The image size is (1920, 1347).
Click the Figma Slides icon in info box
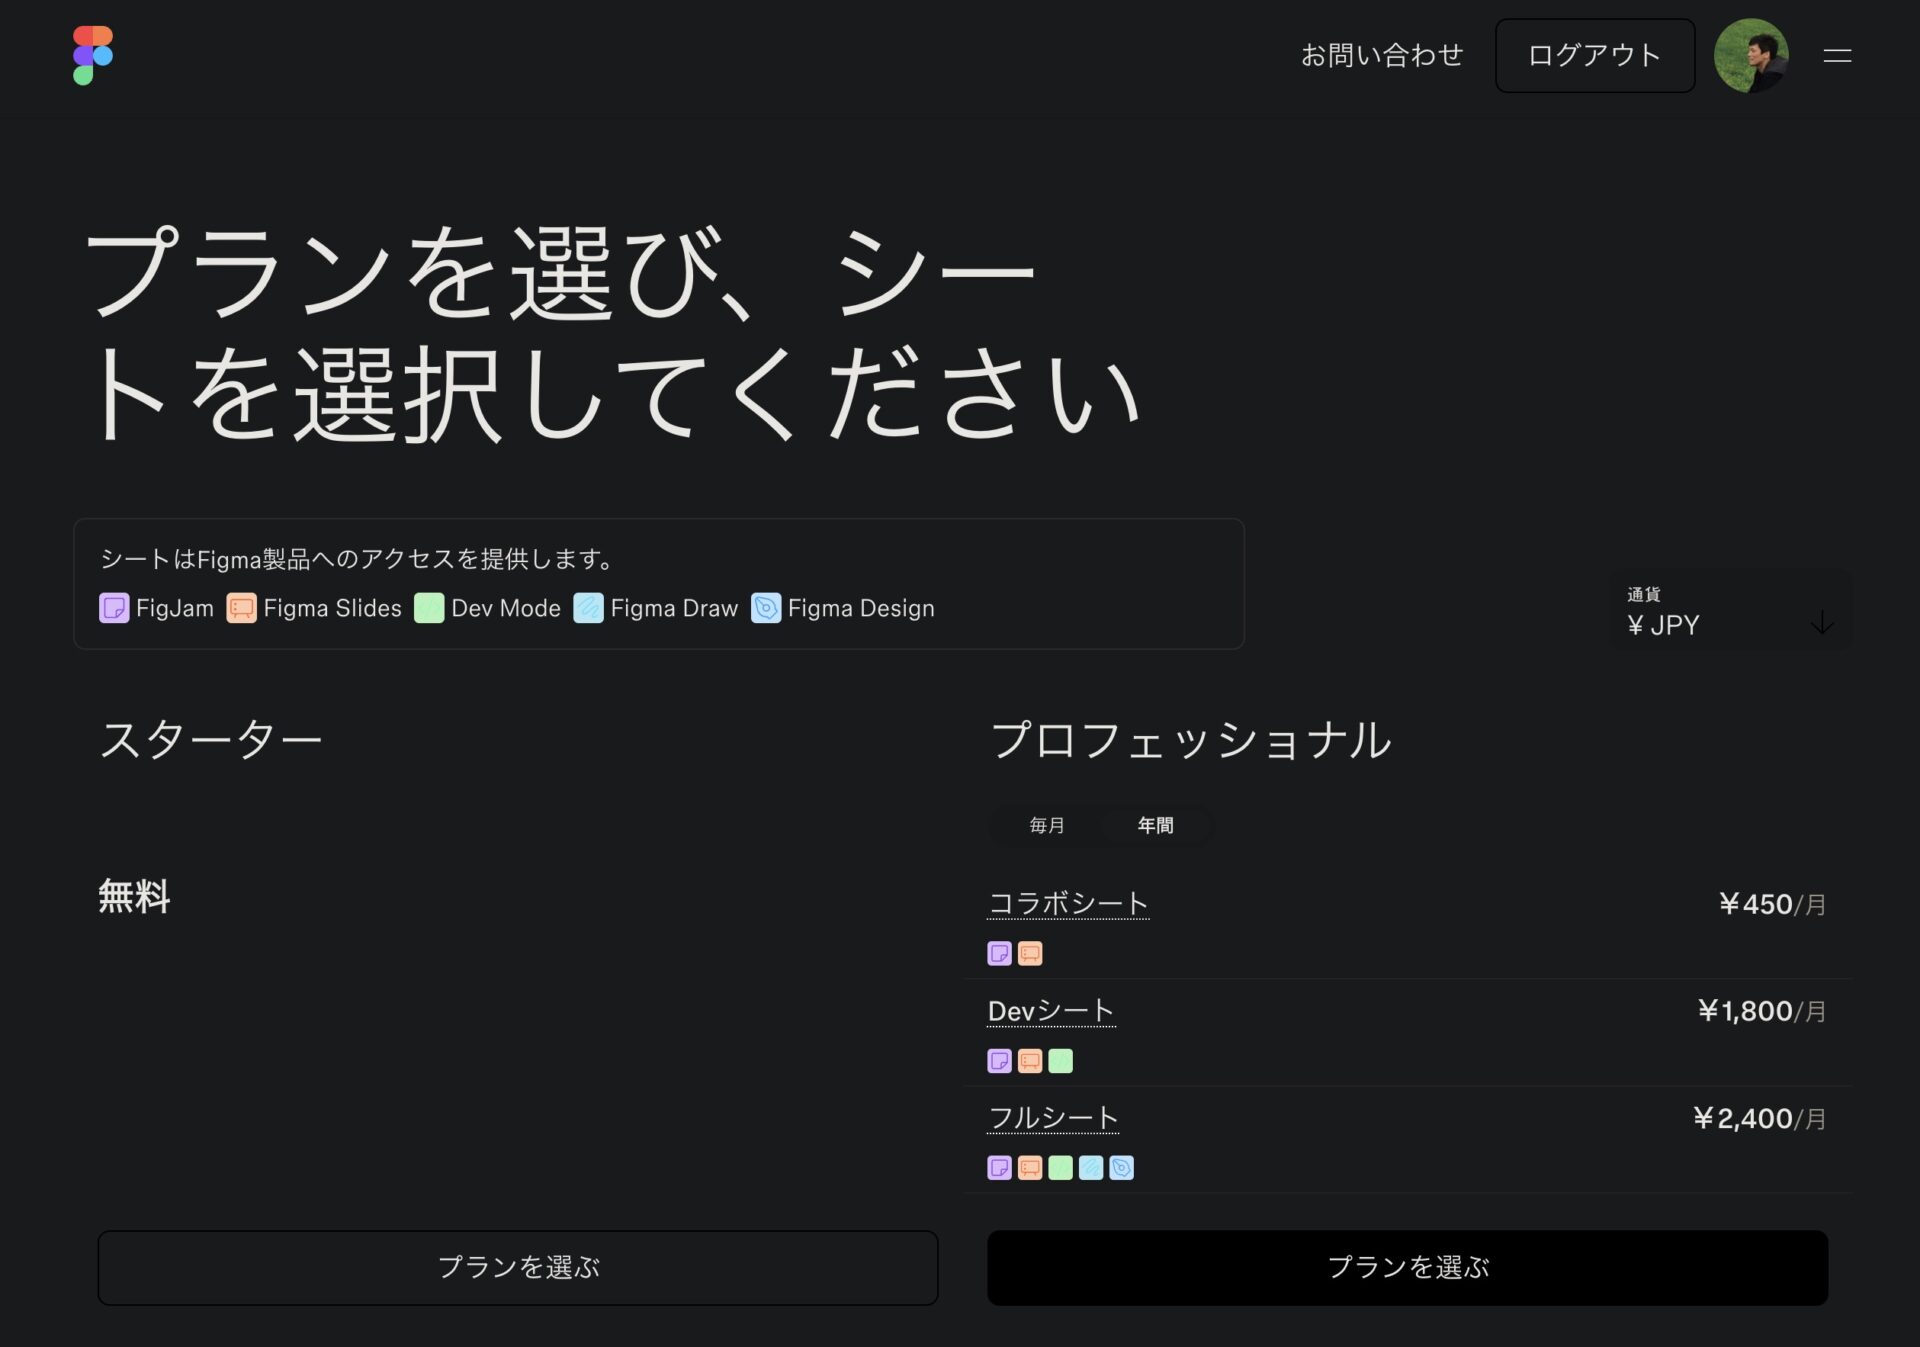click(241, 608)
